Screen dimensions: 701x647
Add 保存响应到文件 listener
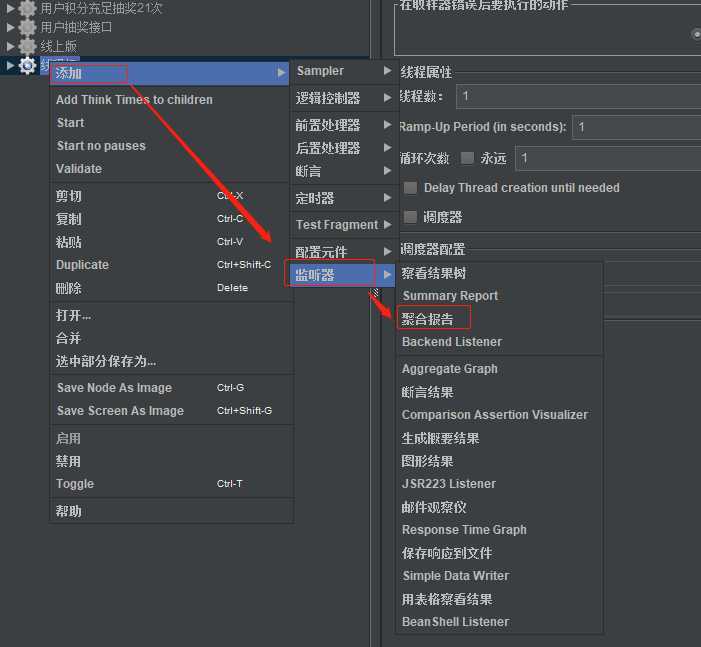point(499,553)
